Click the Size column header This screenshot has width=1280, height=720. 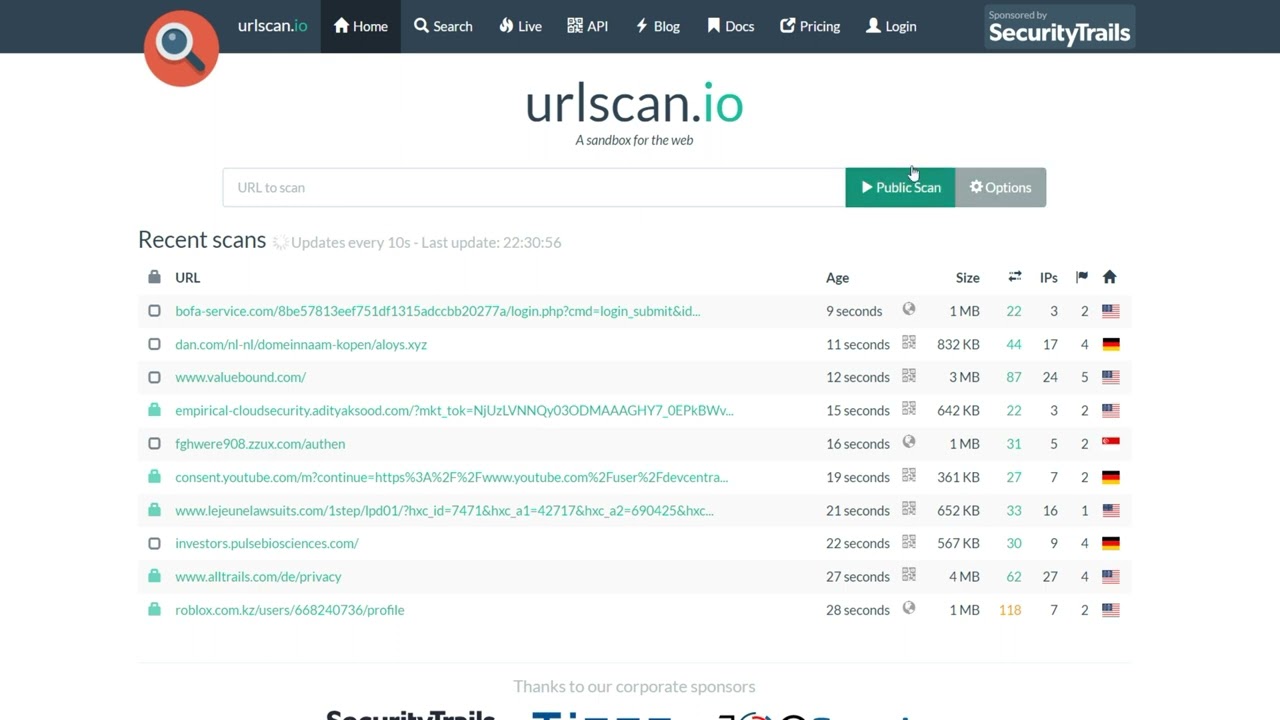pyautogui.click(x=967, y=277)
